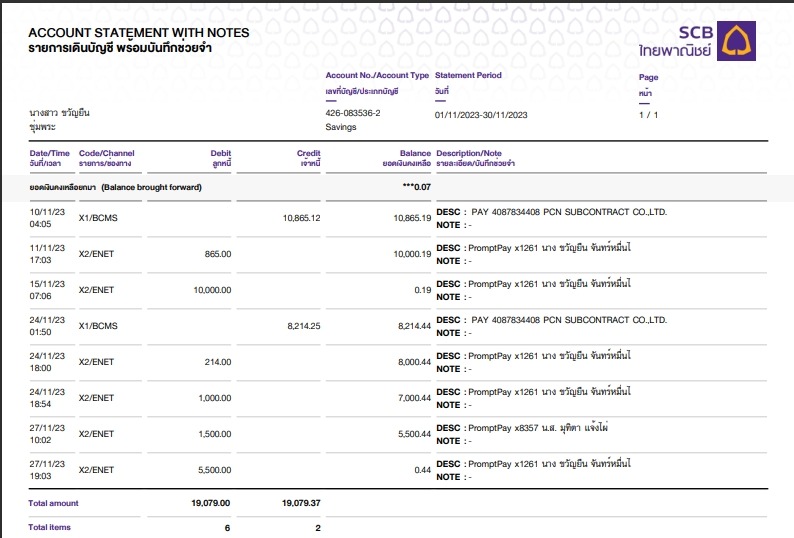Click the page indicator 1 / 1
794x538 pixels.
click(648, 115)
